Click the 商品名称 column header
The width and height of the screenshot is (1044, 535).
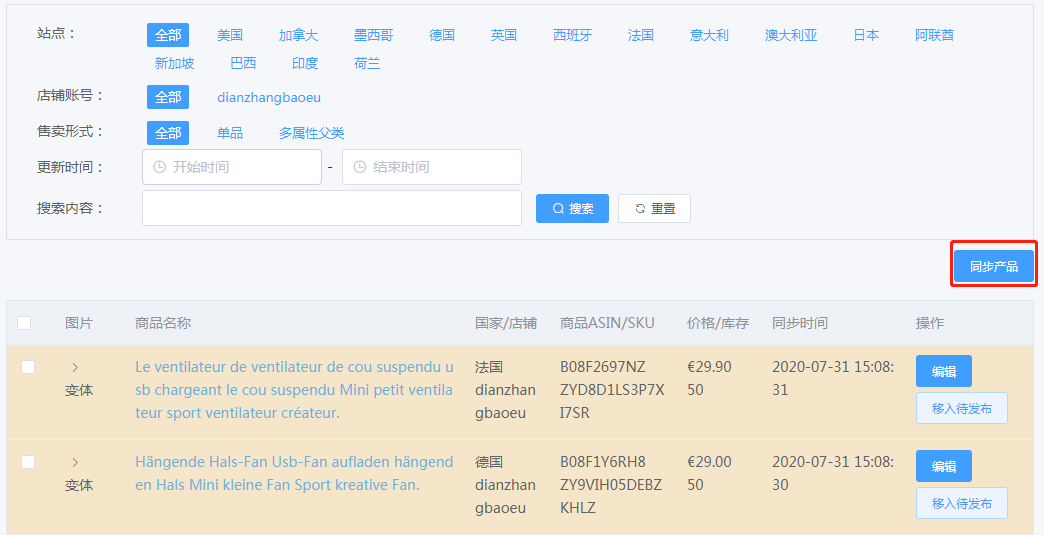tap(162, 323)
